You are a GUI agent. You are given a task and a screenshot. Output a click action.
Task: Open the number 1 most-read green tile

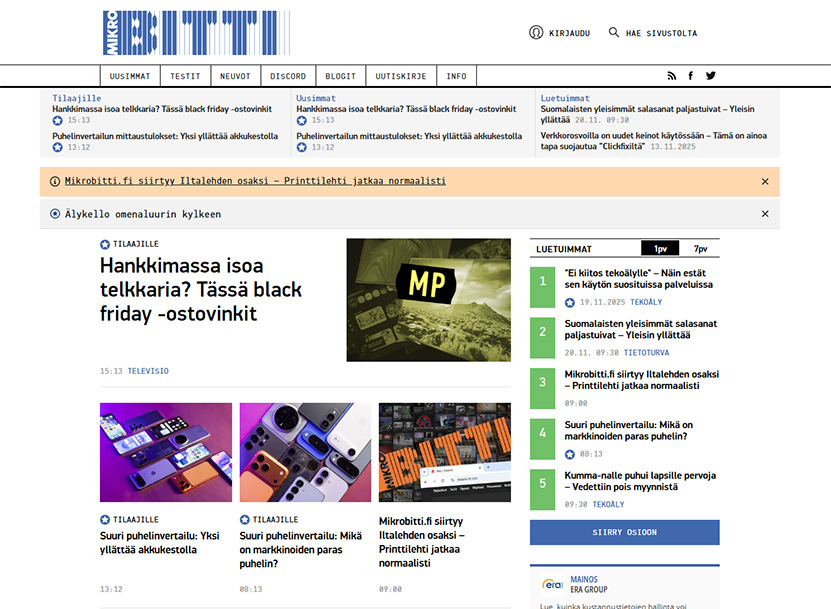[x=543, y=283]
